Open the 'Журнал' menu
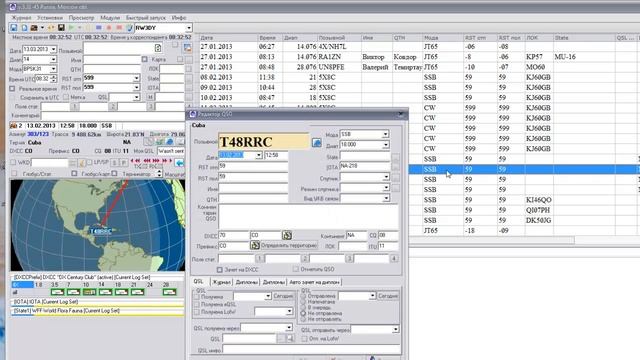The image size is (640, 360). coord(21,18)
